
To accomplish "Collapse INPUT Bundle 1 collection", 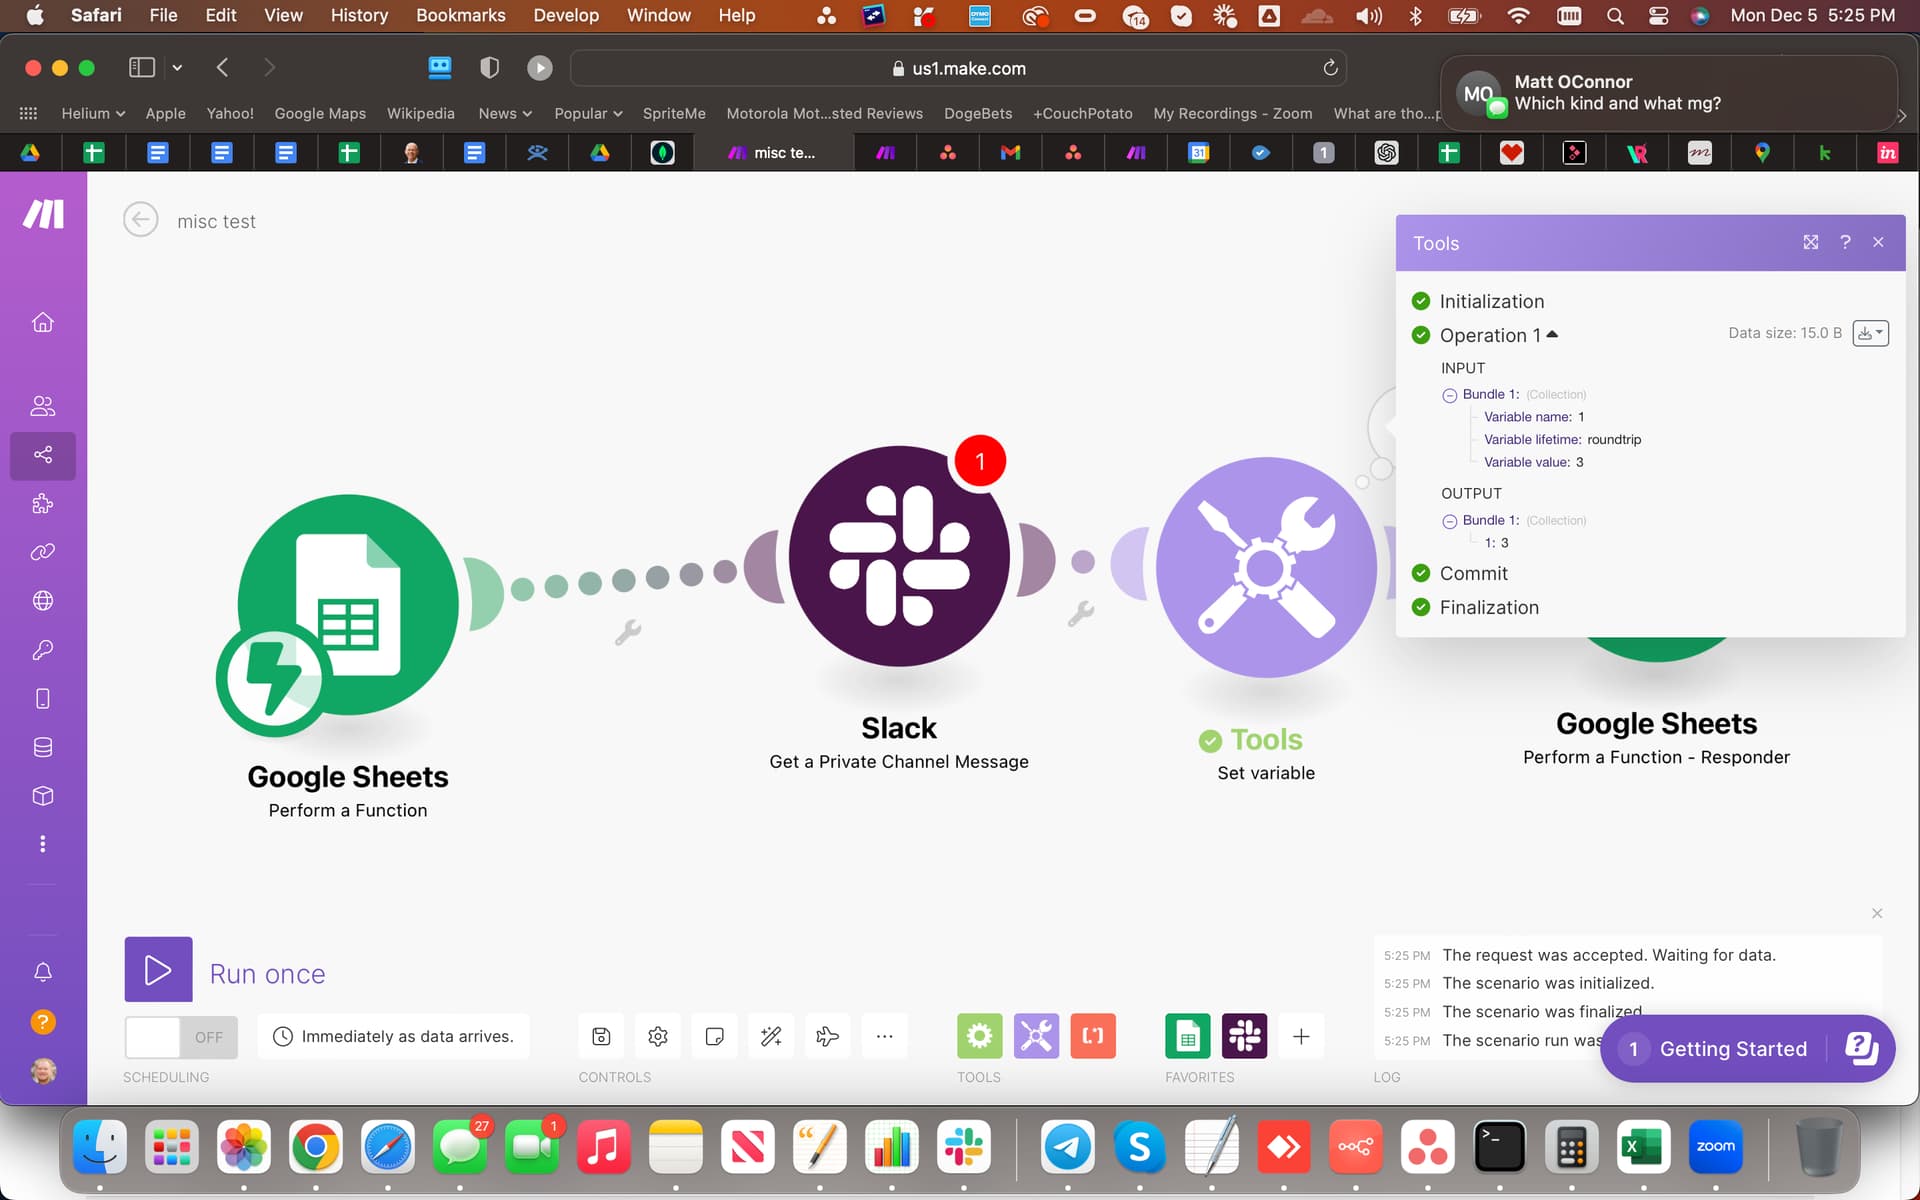I will 1449,395.
